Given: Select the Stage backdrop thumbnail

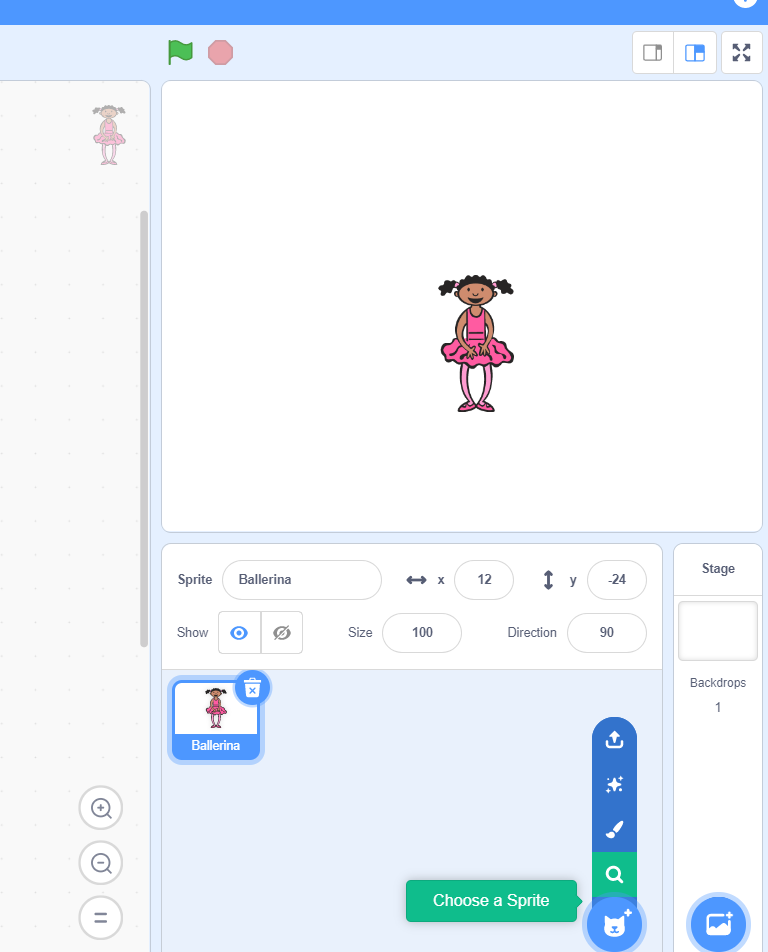Looking at the screenshot, I should [718, 631].
